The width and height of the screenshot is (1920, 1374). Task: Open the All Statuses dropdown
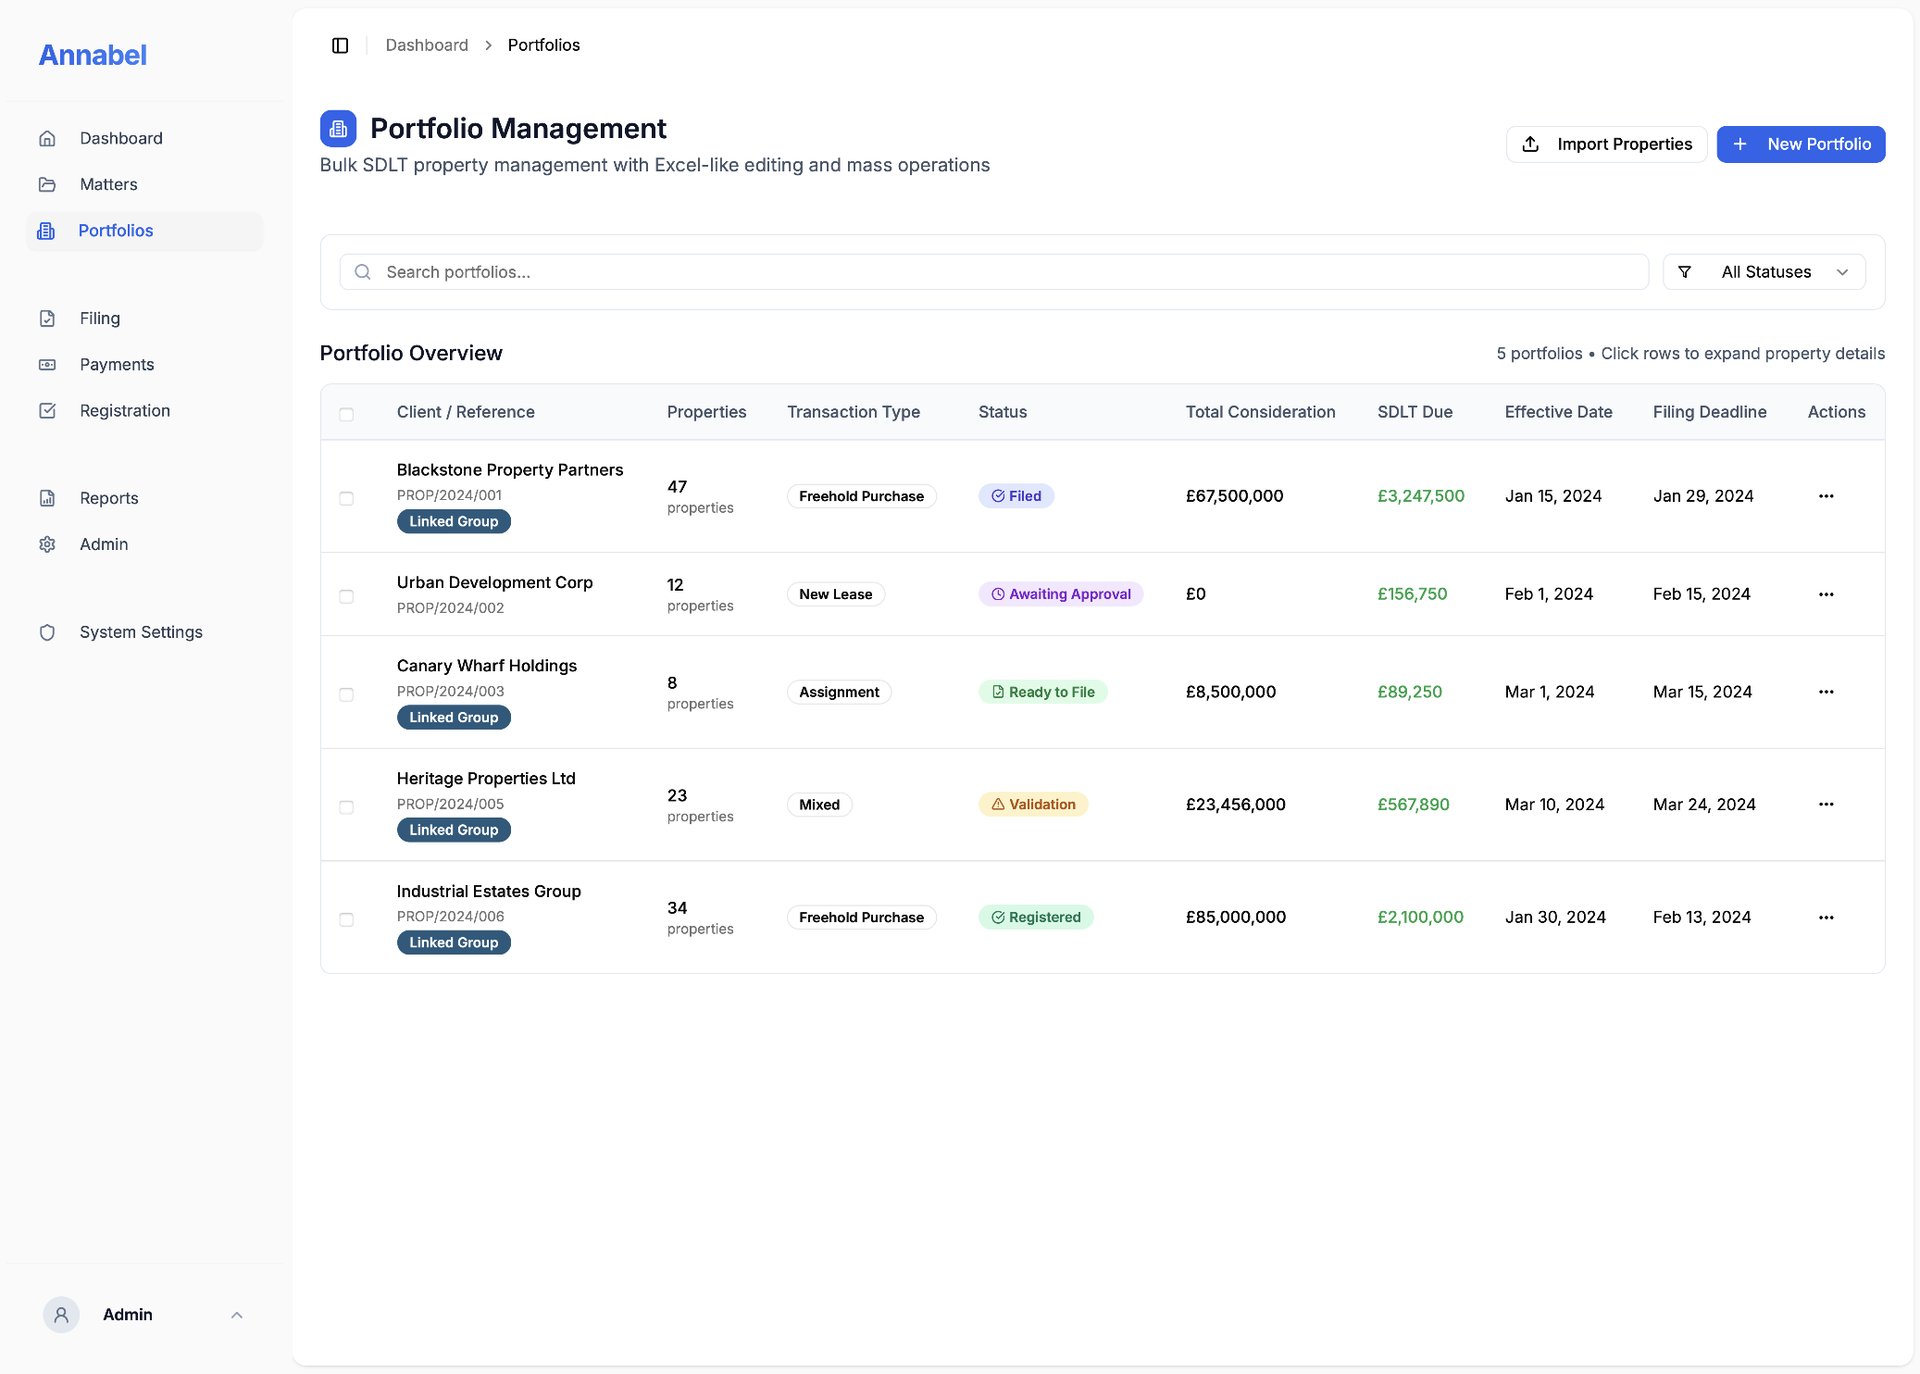click(x=1766, y=271)
